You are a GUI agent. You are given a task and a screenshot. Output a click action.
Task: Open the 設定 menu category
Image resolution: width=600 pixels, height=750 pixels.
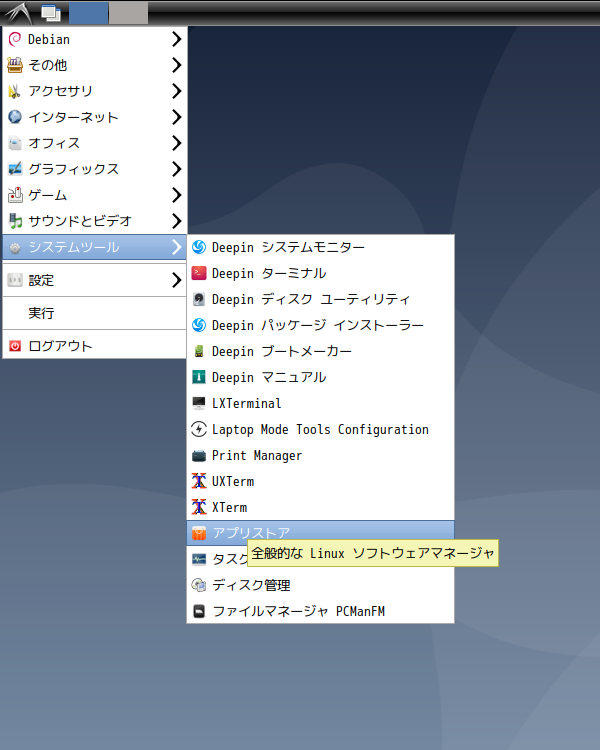click(95, 280)
